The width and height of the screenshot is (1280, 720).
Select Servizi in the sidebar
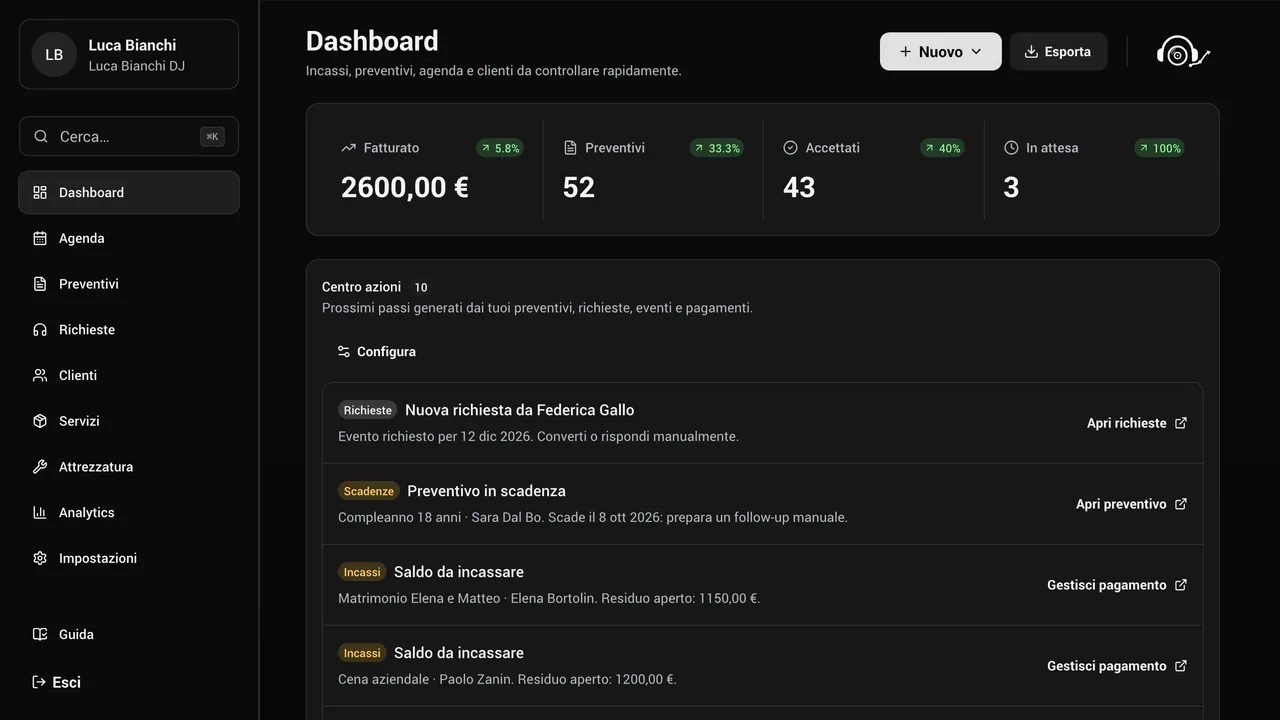pos(129,421)
